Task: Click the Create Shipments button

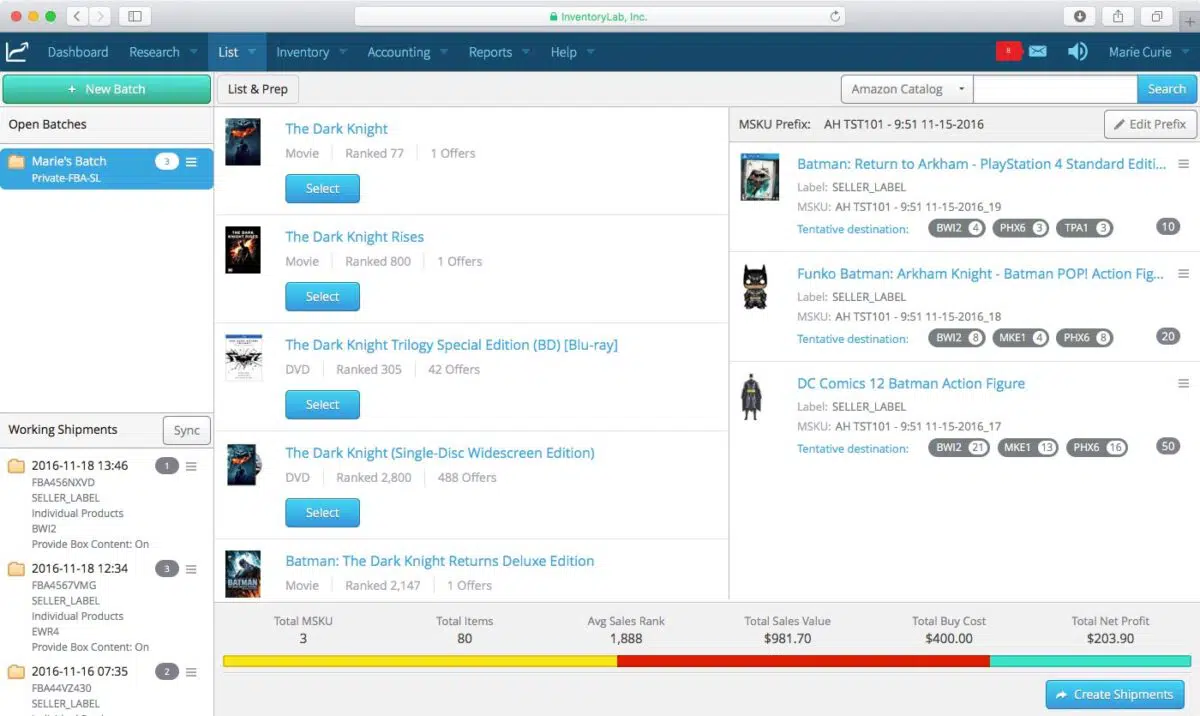Action: [x=1115, y=694]
